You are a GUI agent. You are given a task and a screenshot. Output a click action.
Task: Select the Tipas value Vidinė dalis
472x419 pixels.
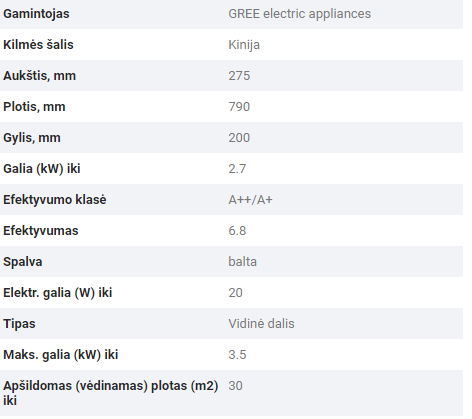[261, 324]
